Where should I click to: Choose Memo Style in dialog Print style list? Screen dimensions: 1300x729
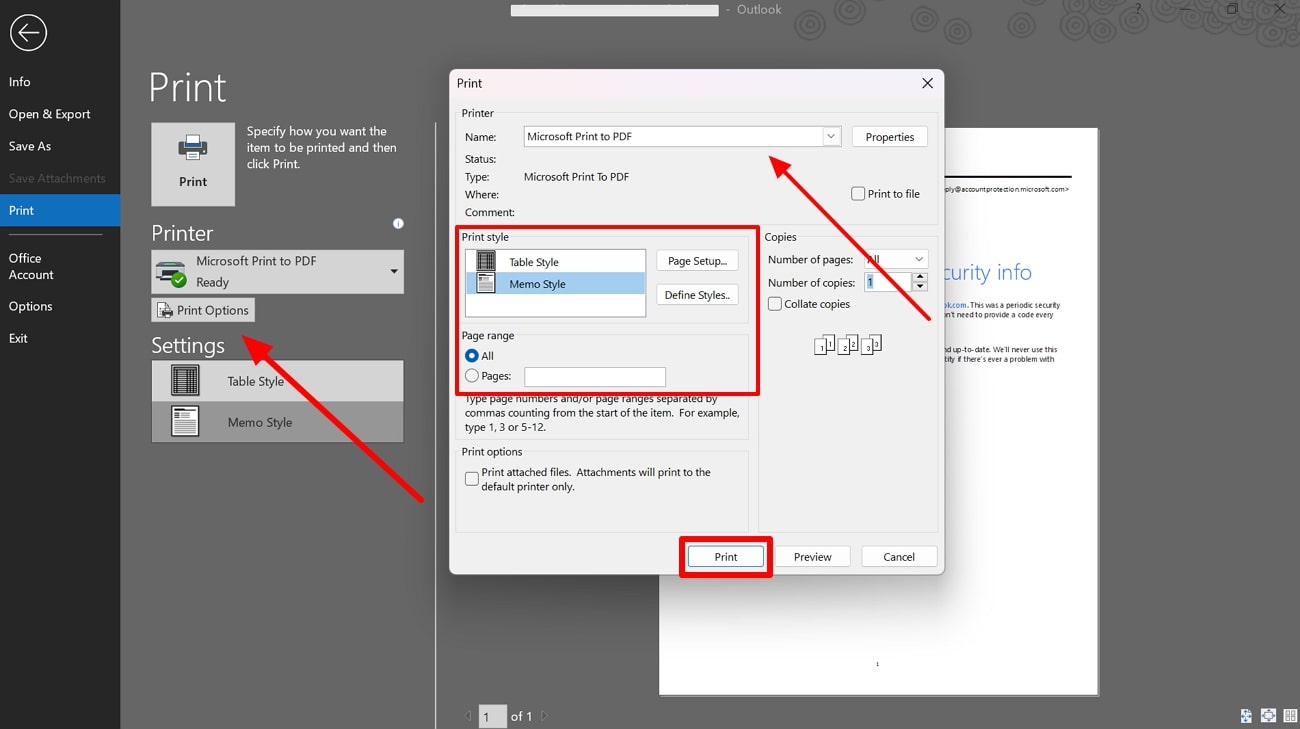556,284
